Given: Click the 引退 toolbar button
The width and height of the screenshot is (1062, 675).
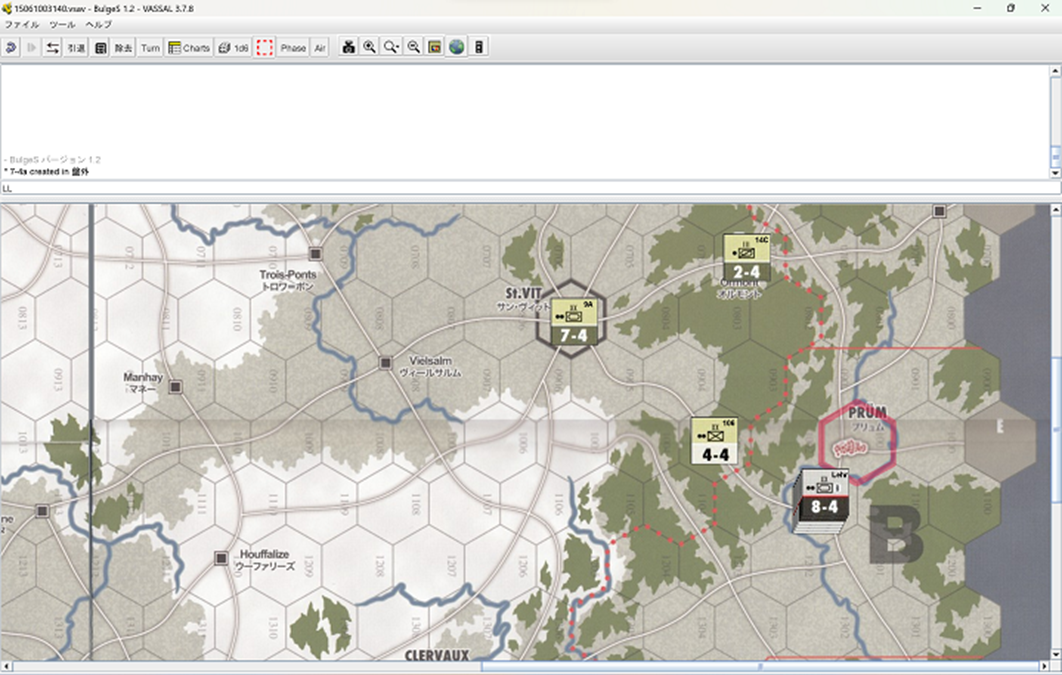Looking at the screenshot, I should click(x=76, y=47).
